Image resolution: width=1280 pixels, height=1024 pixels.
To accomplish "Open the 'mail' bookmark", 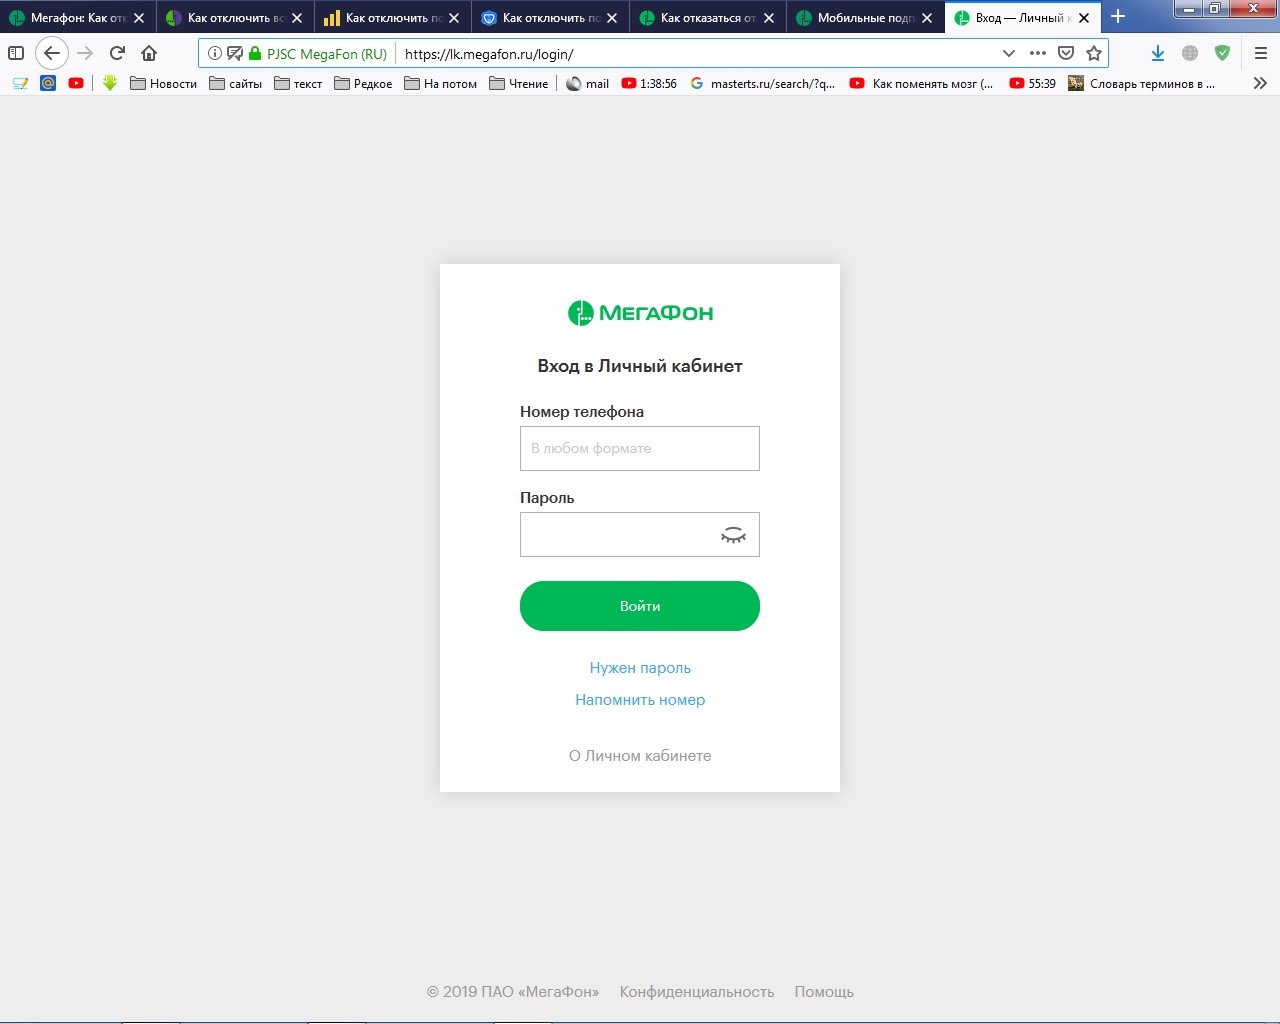I will 587,84.
